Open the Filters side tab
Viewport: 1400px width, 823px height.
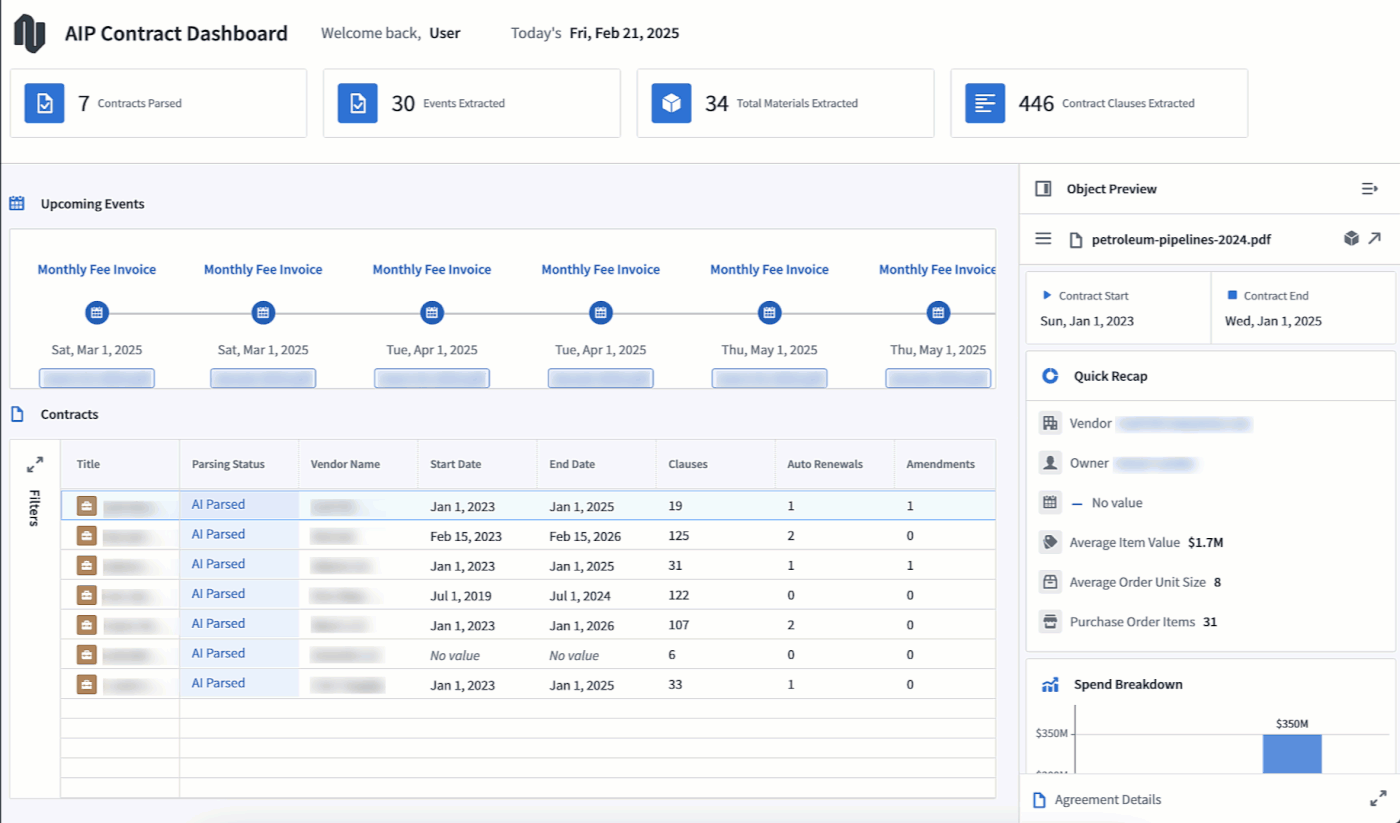click(x=35, y=508)
